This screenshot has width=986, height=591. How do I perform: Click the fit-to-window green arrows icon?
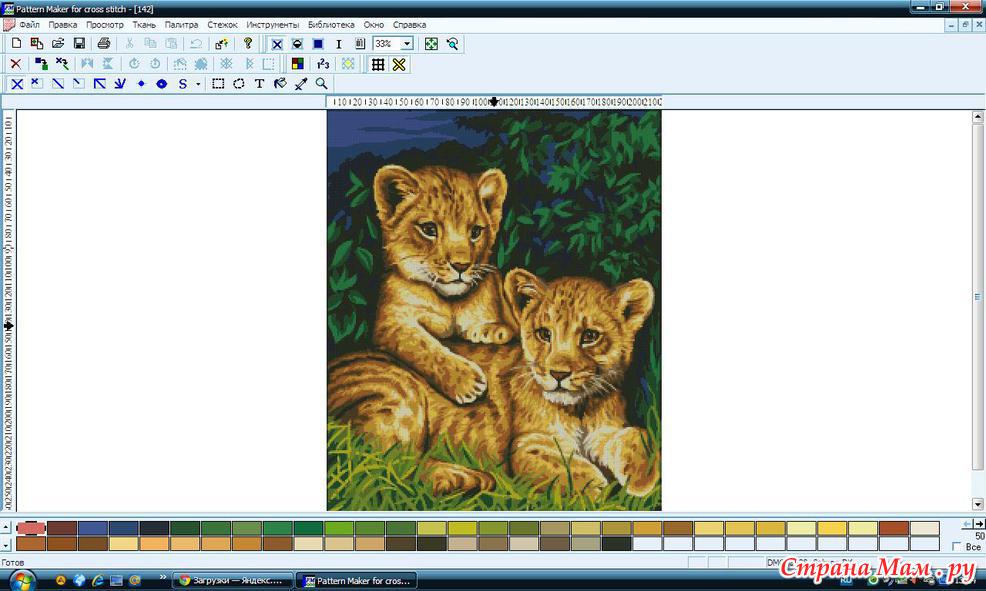pos(431,43)
